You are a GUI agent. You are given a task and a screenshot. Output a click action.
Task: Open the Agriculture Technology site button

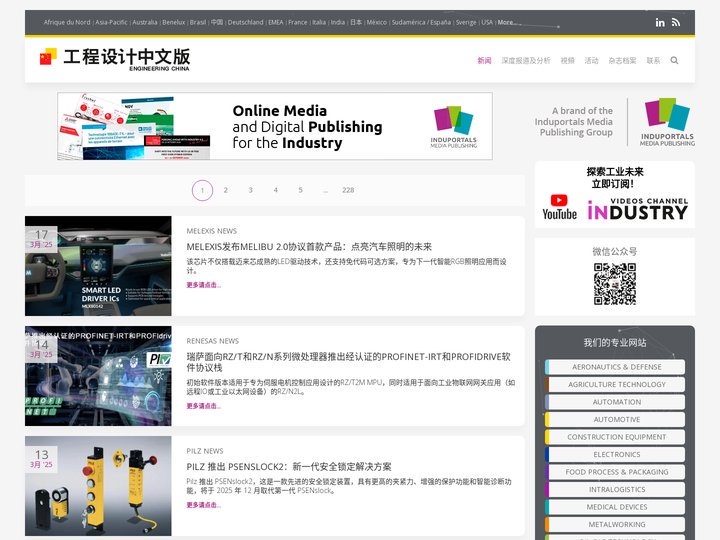(615, 384)
